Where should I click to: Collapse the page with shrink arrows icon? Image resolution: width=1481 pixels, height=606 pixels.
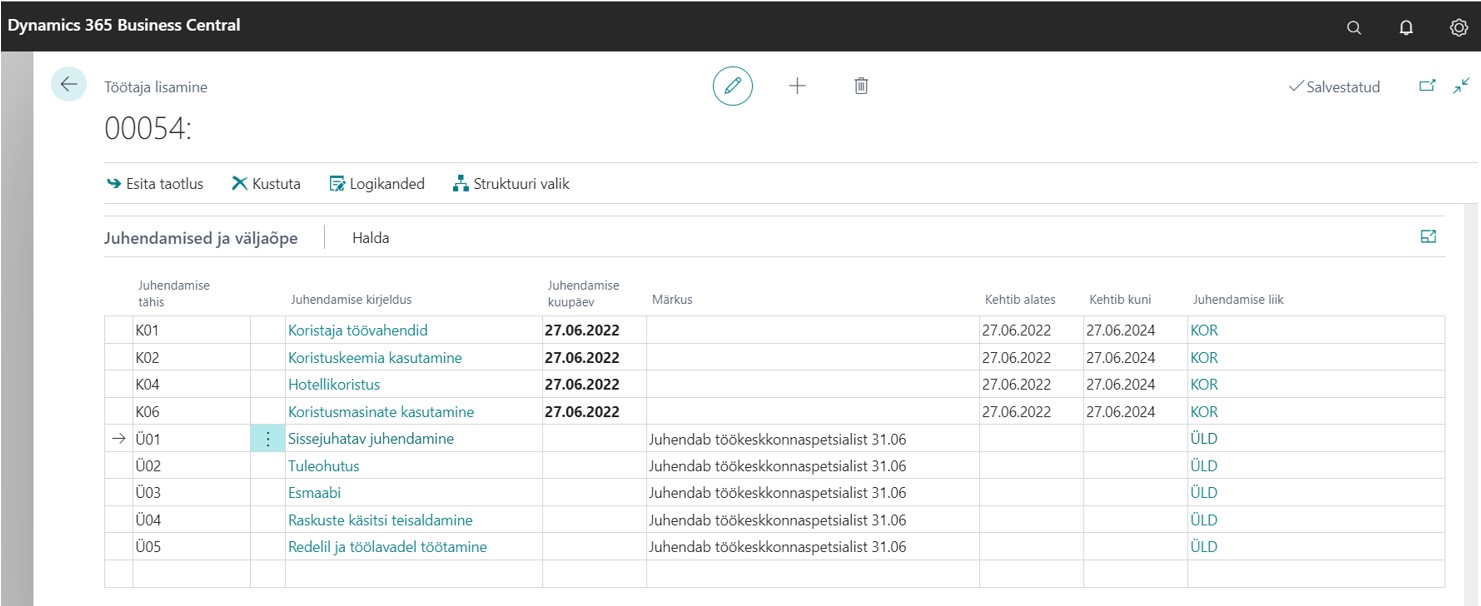[1461, 87]
